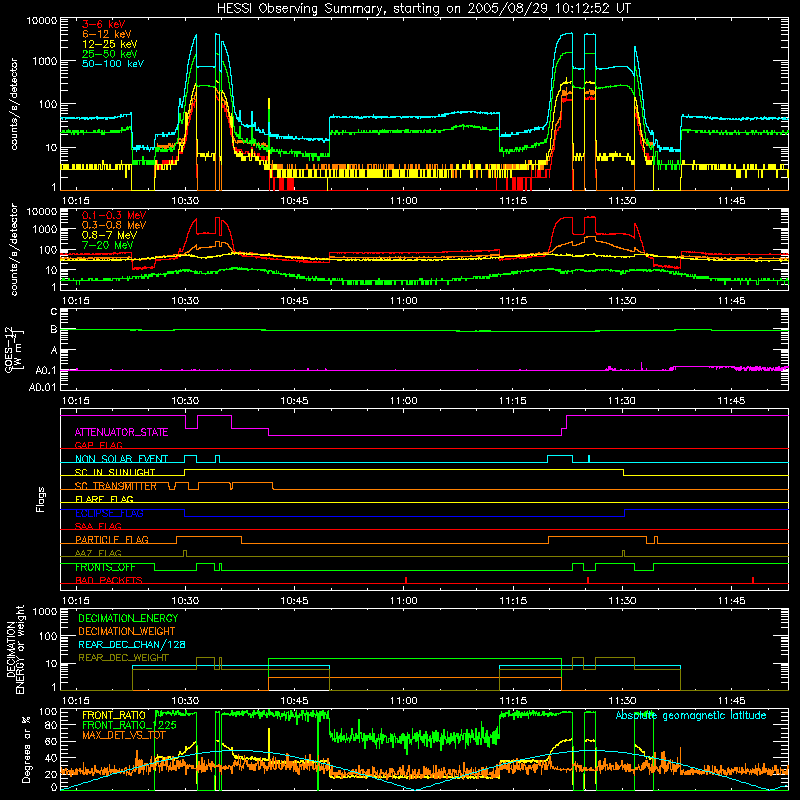
Task: Select the FLARE_FLAG label
Action: coord(104,499)
